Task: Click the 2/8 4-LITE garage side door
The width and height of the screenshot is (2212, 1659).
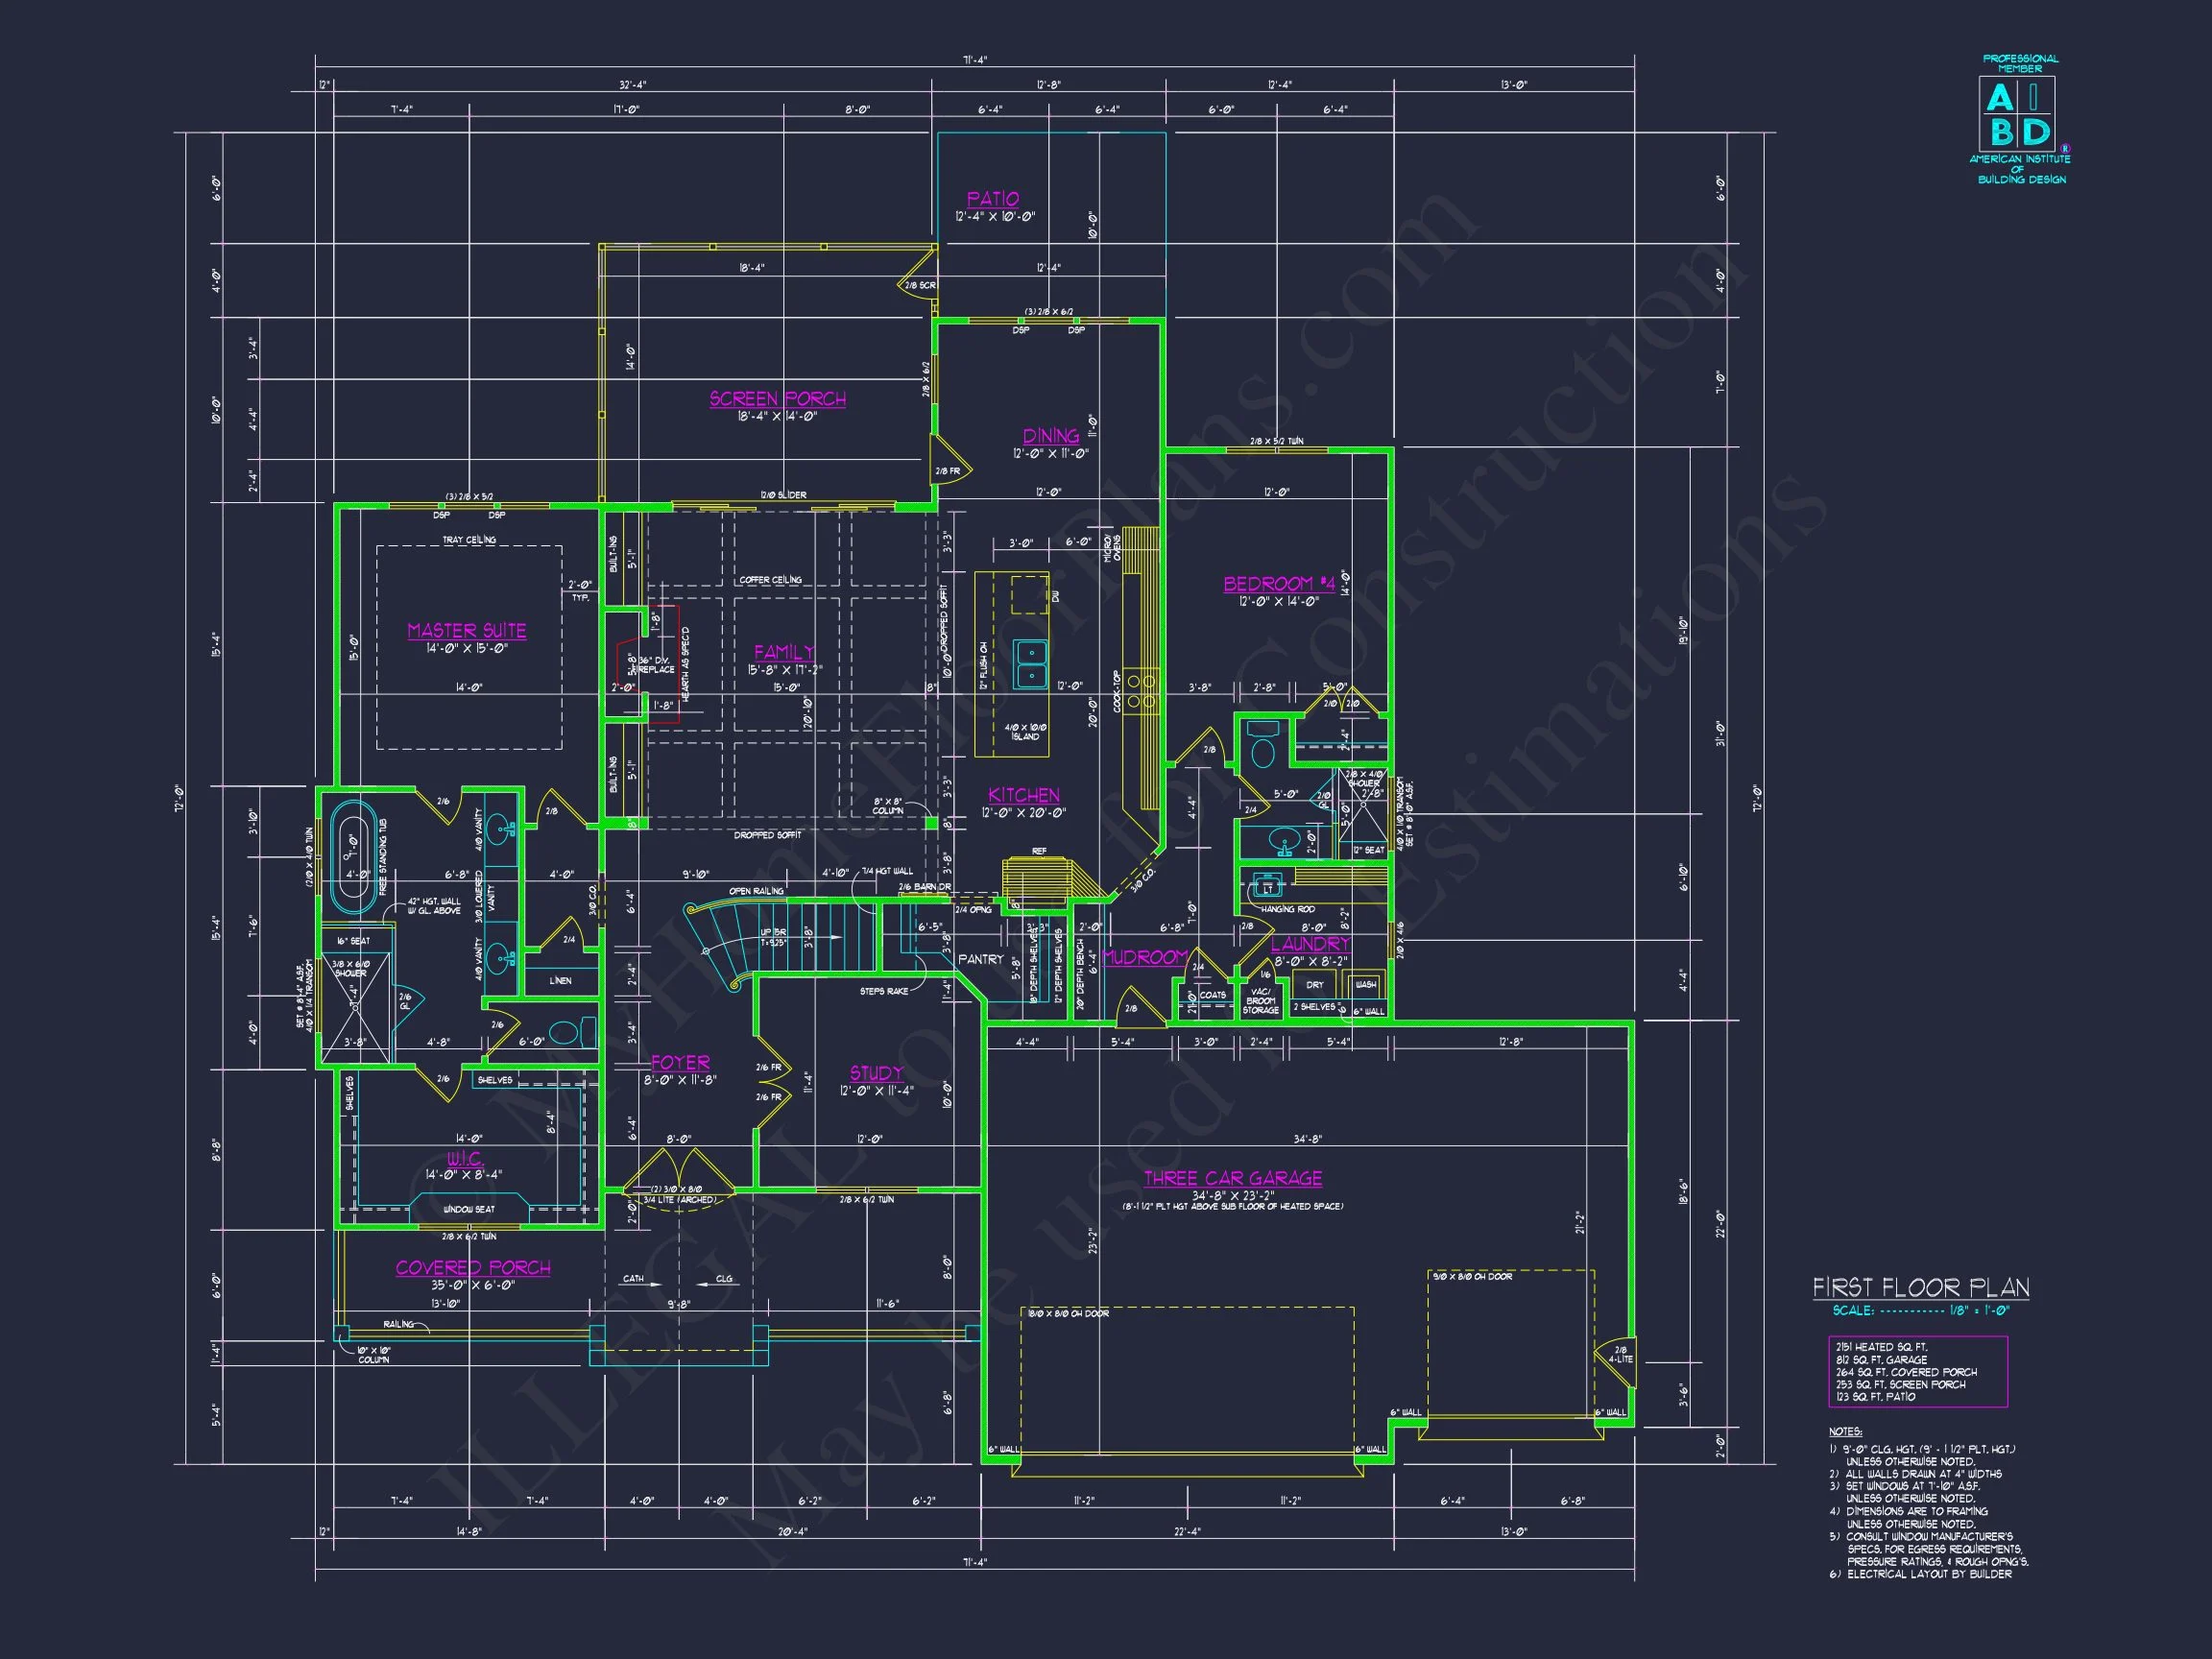Action: (1620, 1358)
